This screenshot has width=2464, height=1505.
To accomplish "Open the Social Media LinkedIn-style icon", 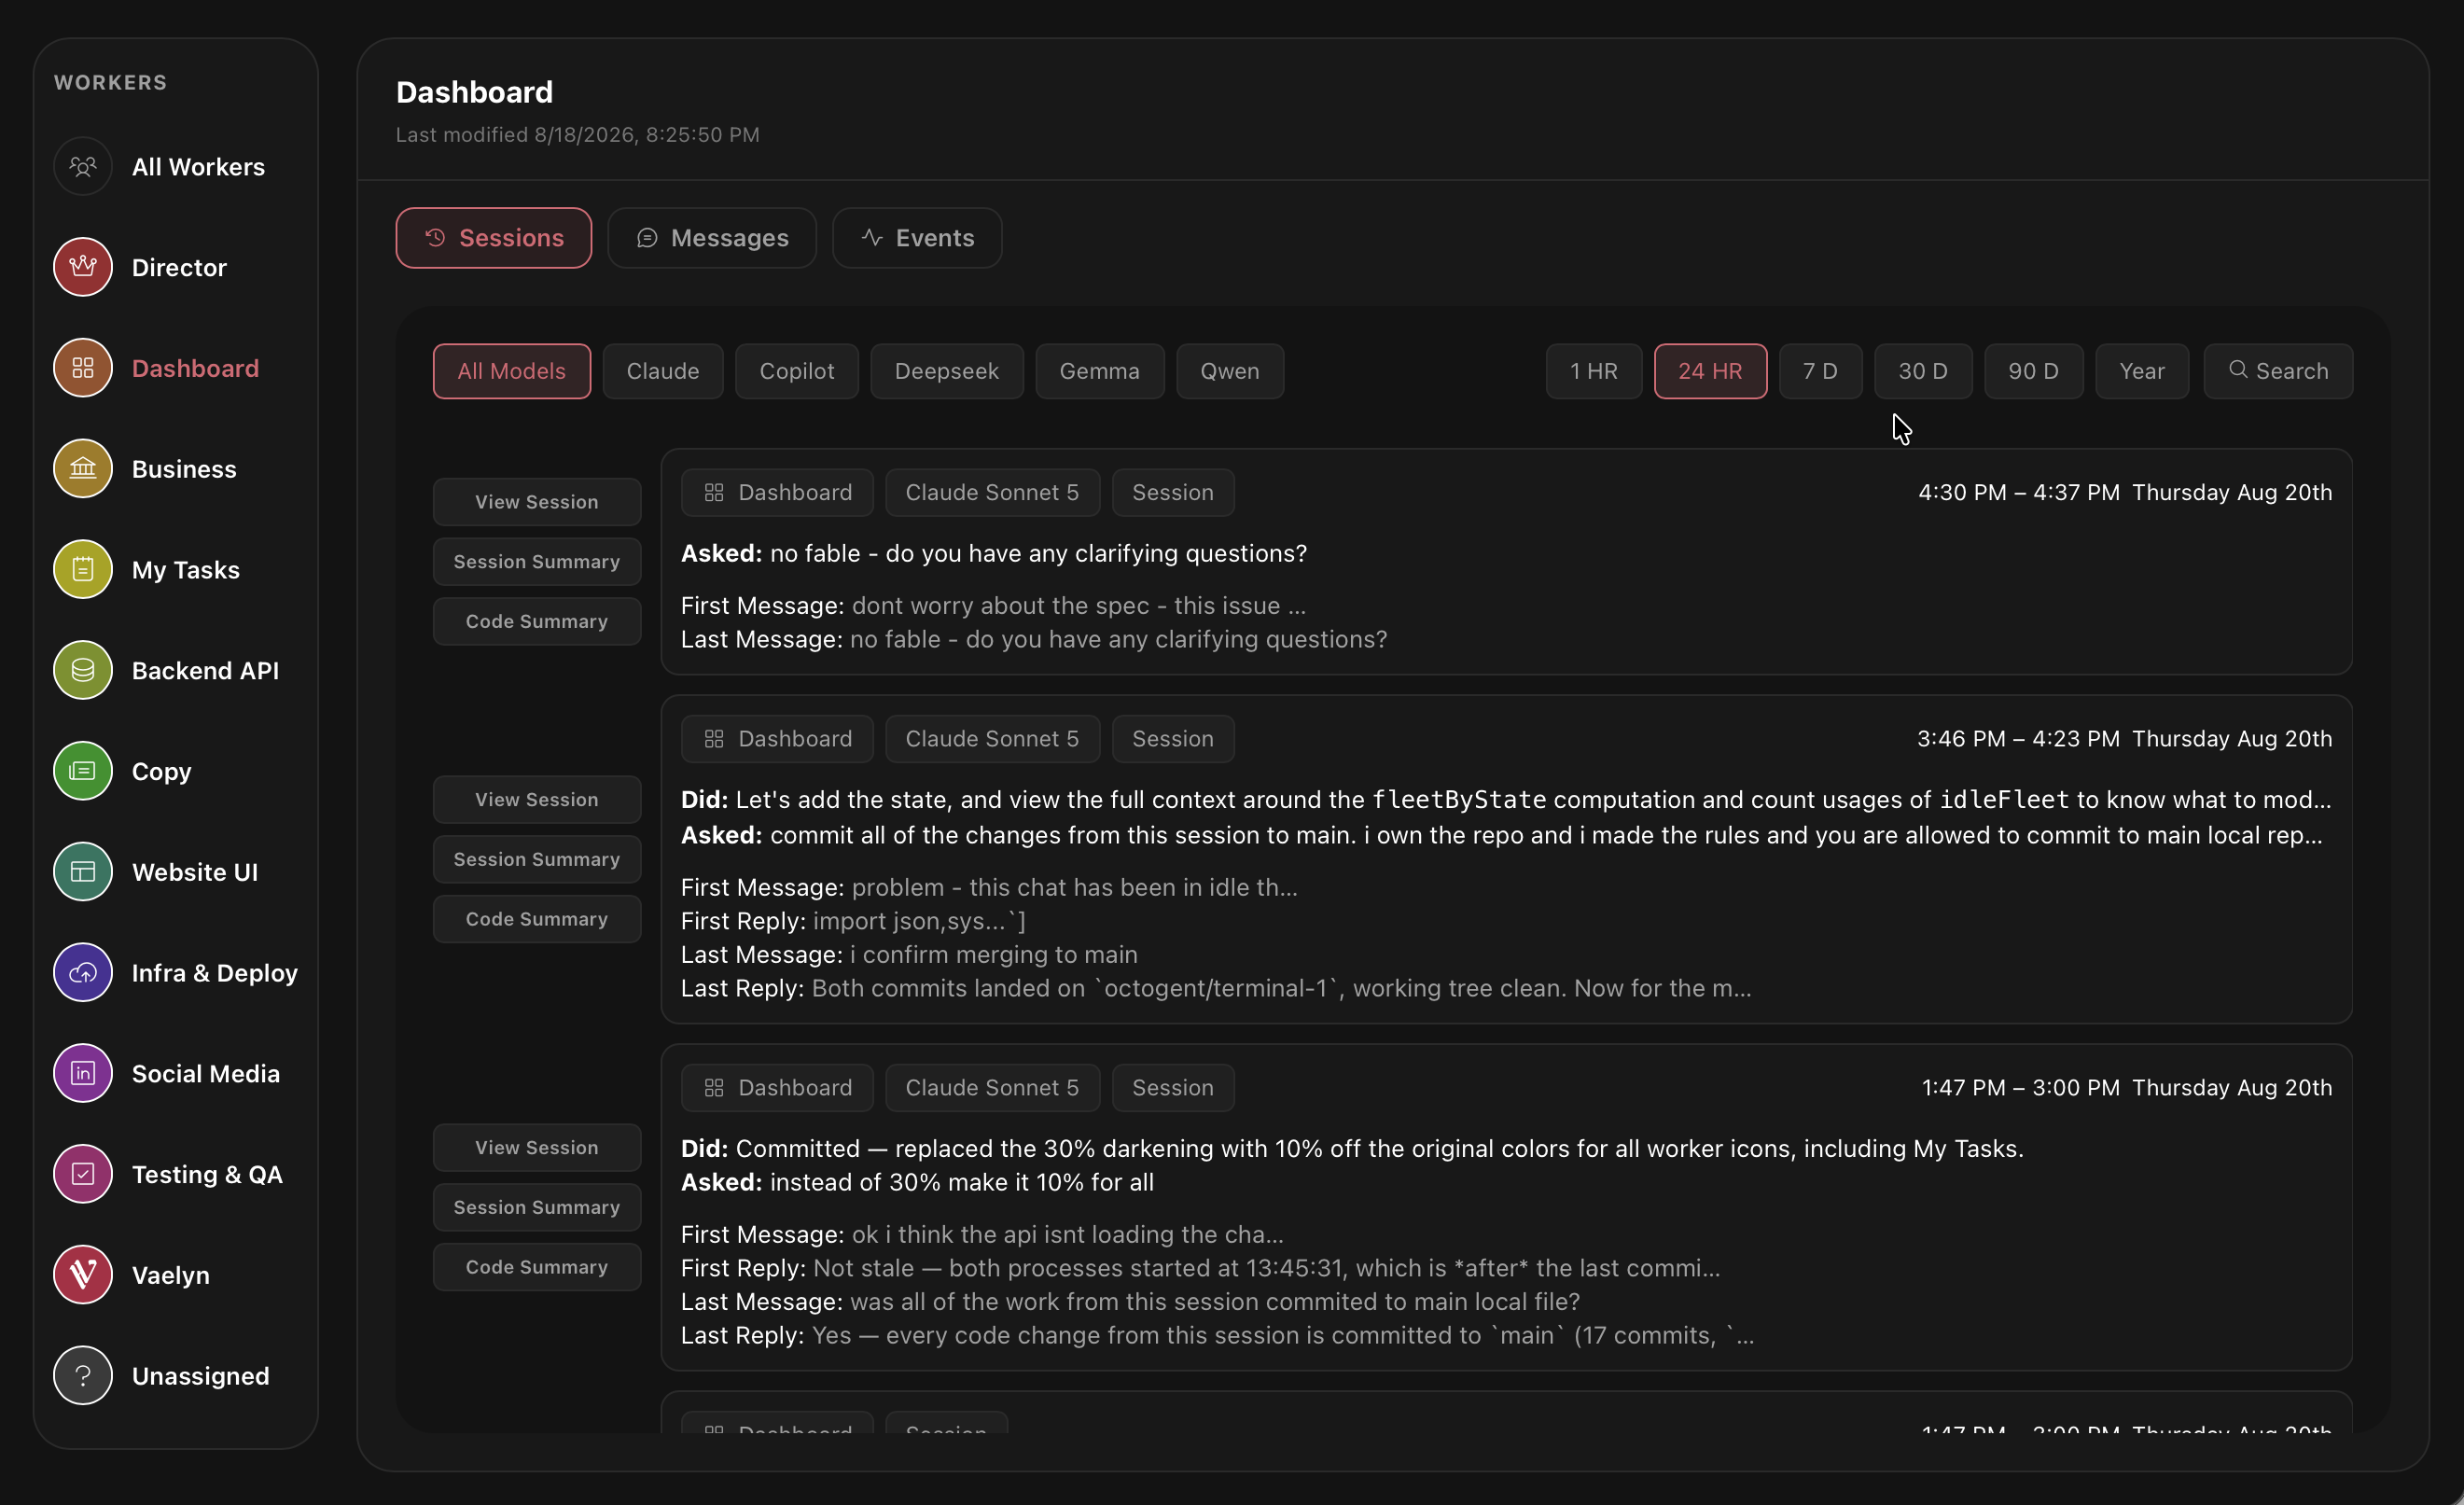I will click(x=83, y=1073).
